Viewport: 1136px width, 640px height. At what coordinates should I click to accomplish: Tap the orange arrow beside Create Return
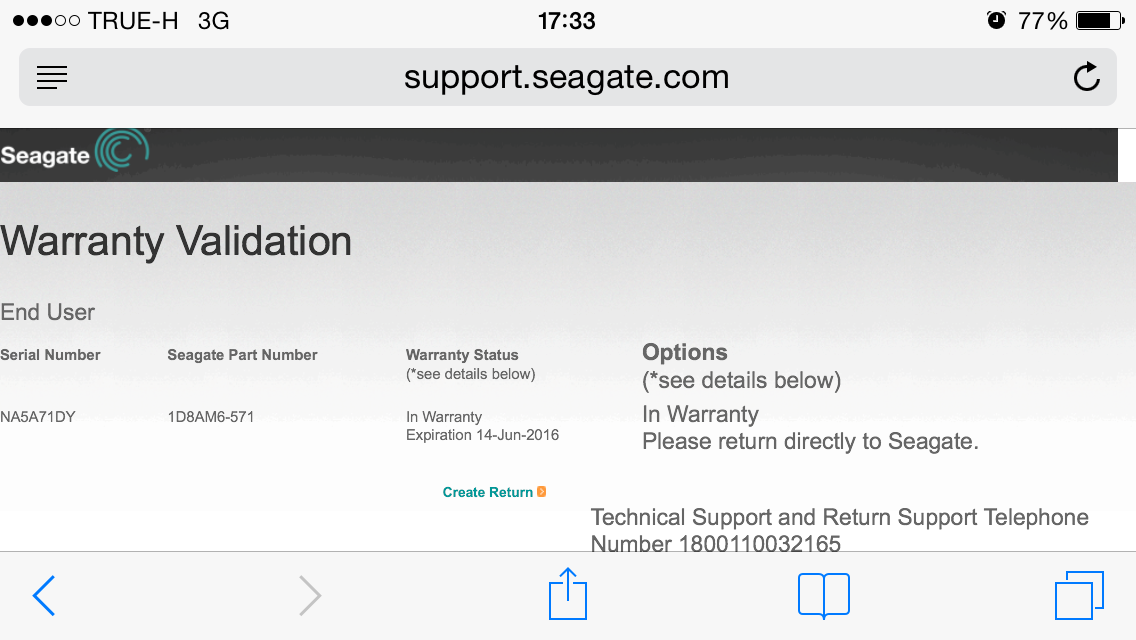[x=542, y=492]
